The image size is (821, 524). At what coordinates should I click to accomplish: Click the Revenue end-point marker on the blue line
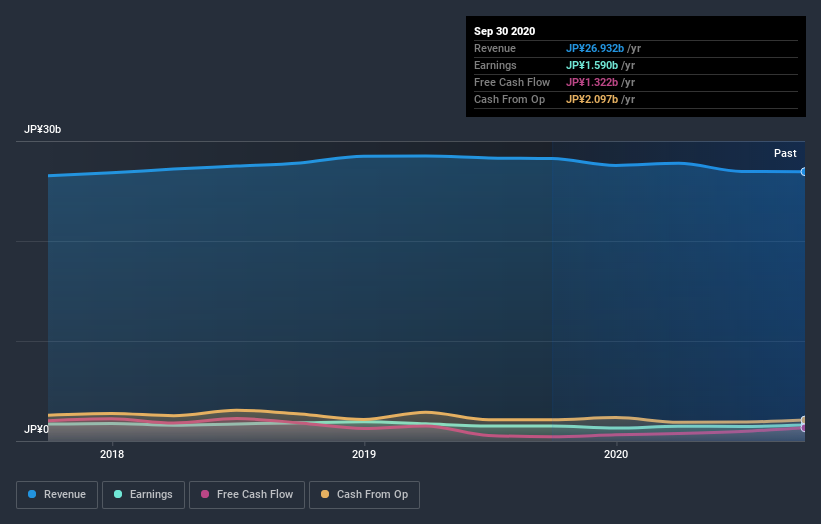point(804,172)
